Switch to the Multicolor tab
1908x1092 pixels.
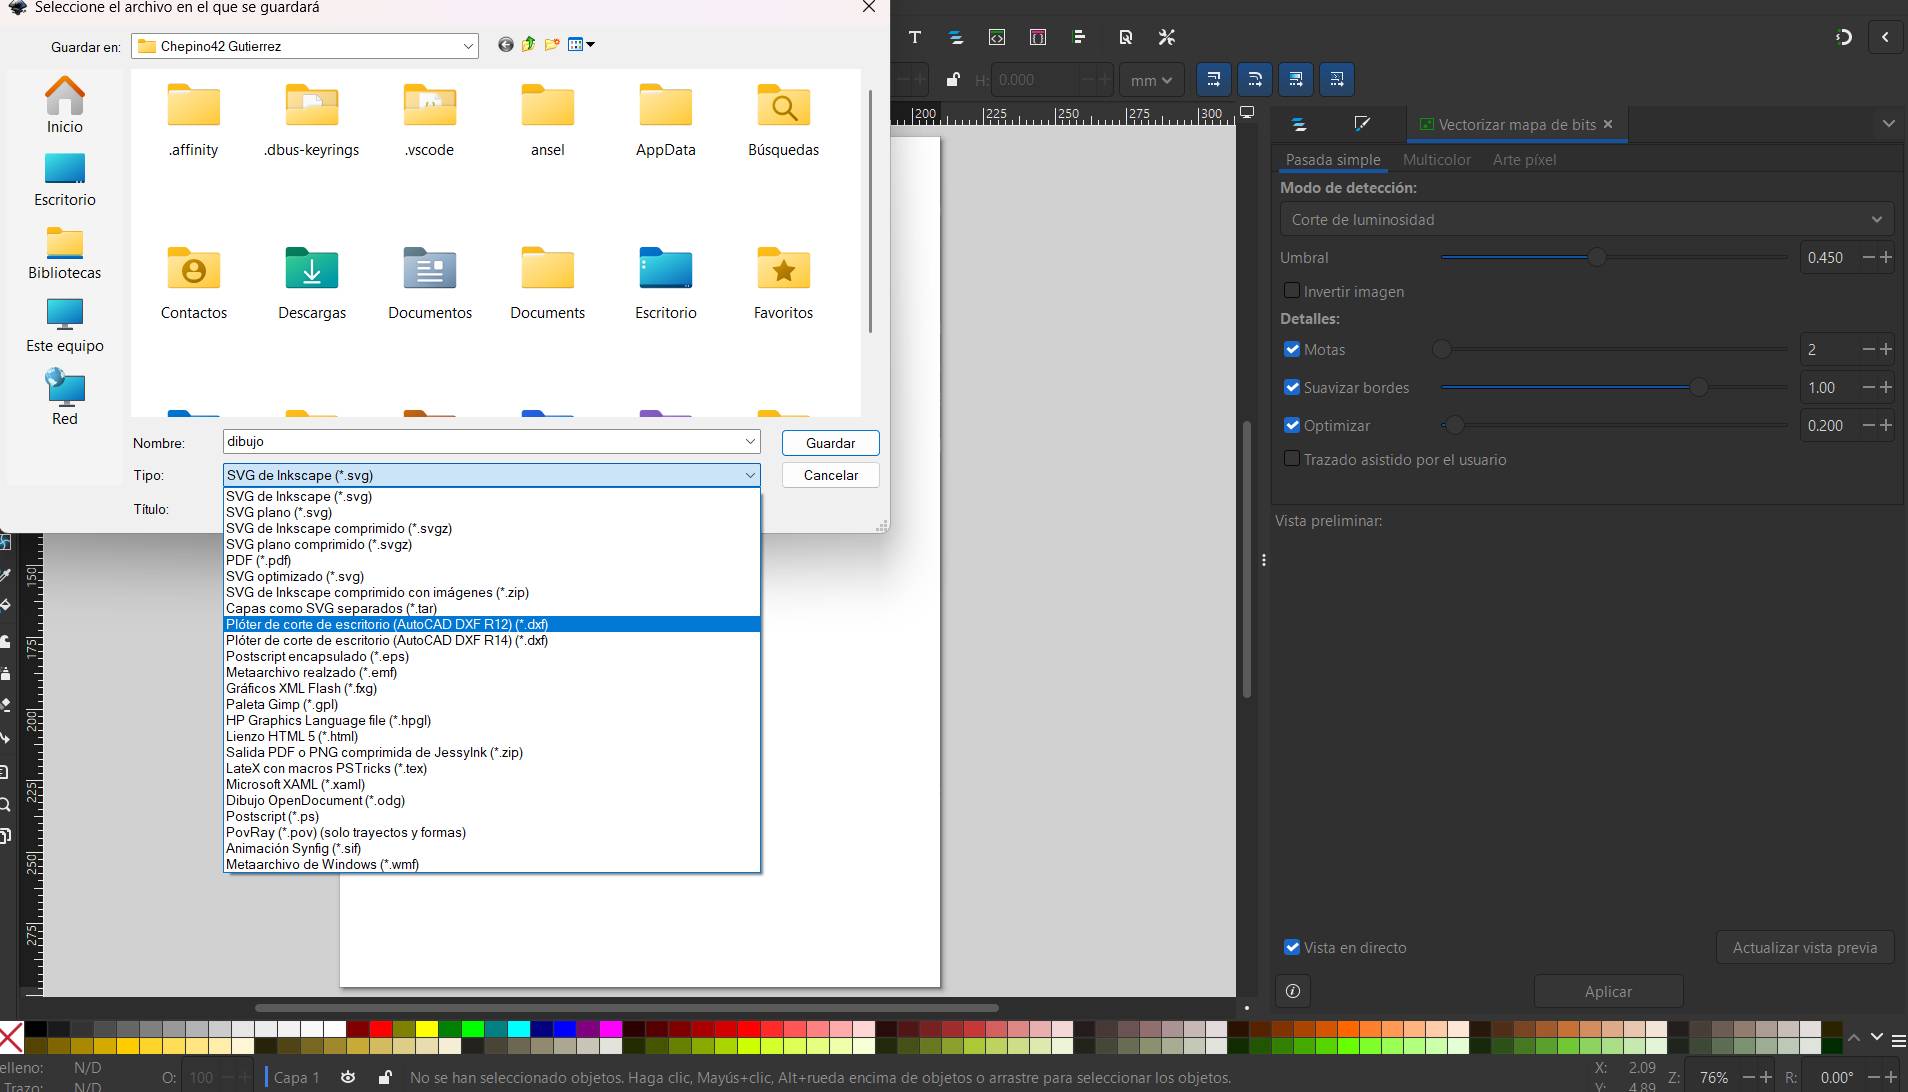click(x=1436, y=159)
